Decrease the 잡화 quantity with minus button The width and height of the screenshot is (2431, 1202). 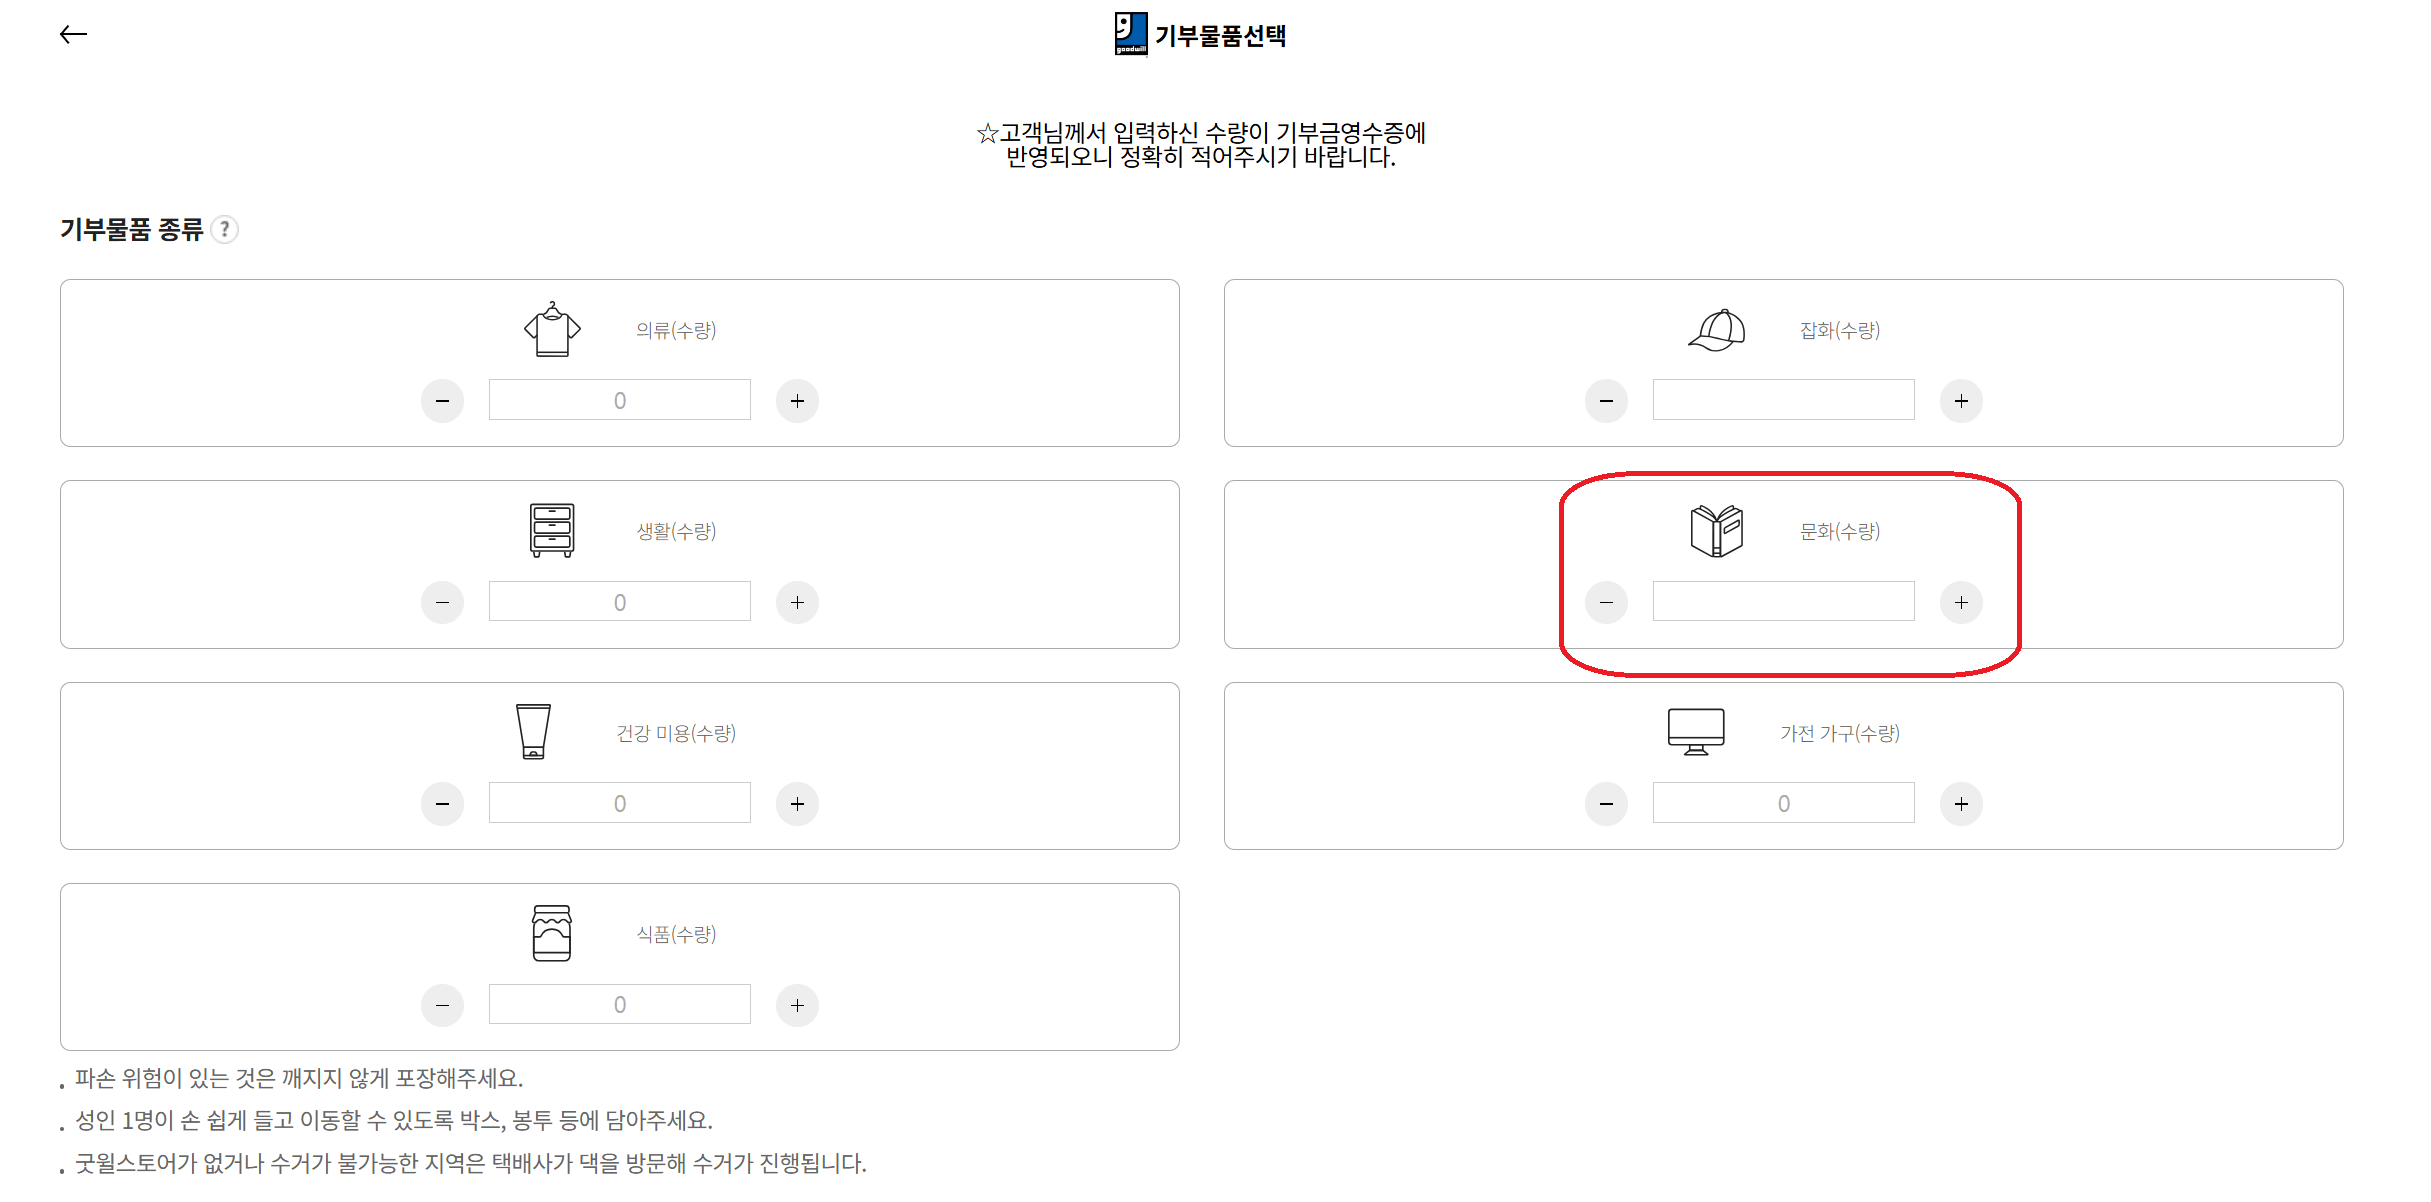1607,400
